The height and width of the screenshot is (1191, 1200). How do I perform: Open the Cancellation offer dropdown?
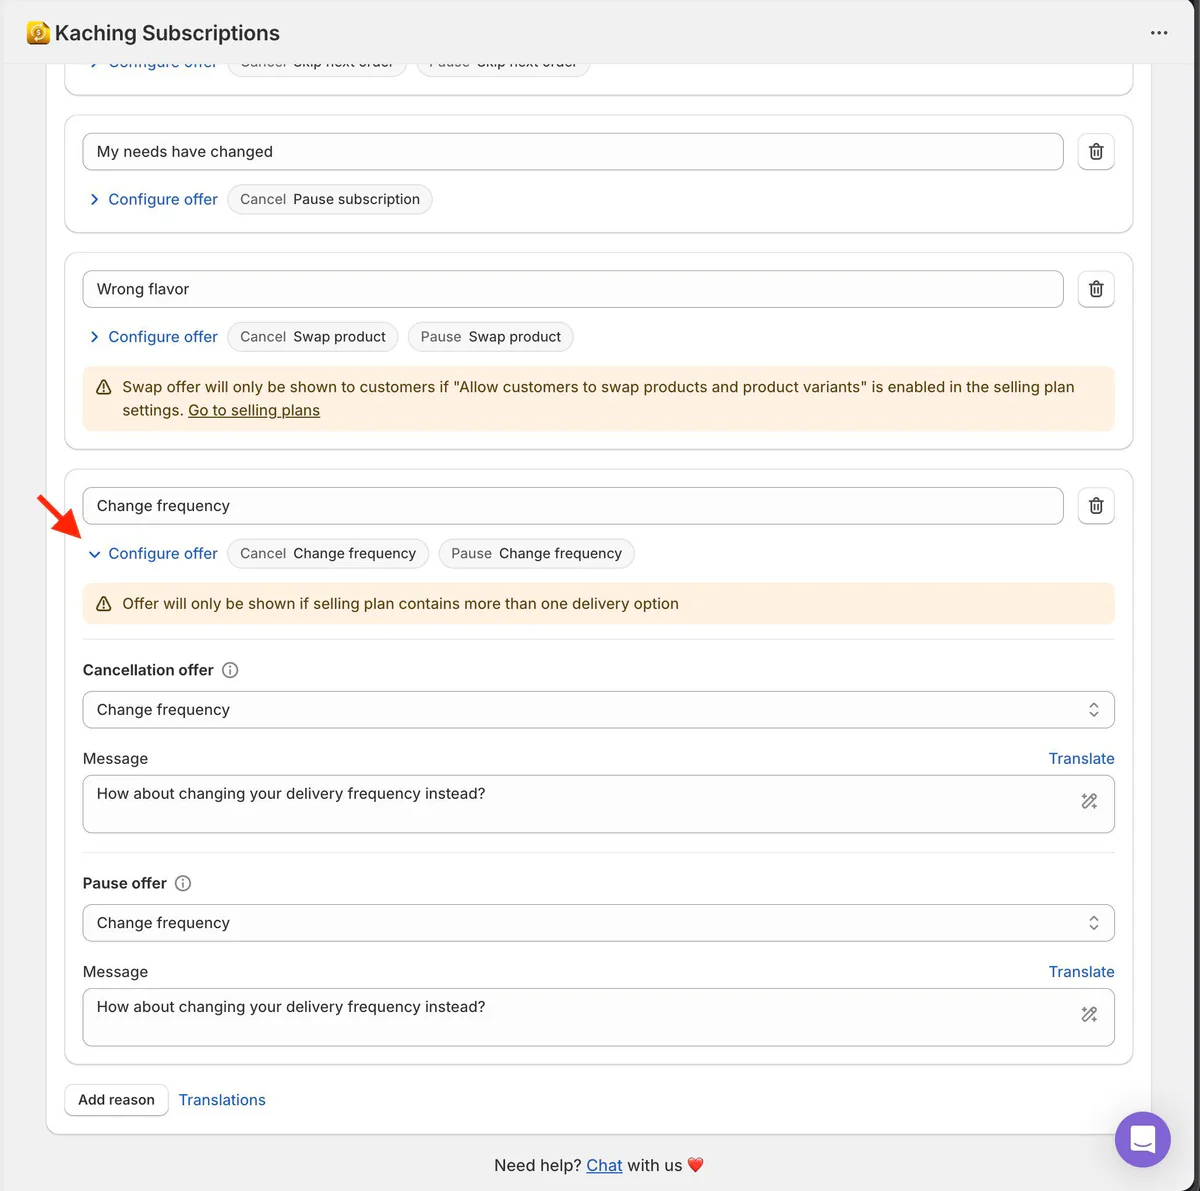point(598,710)
